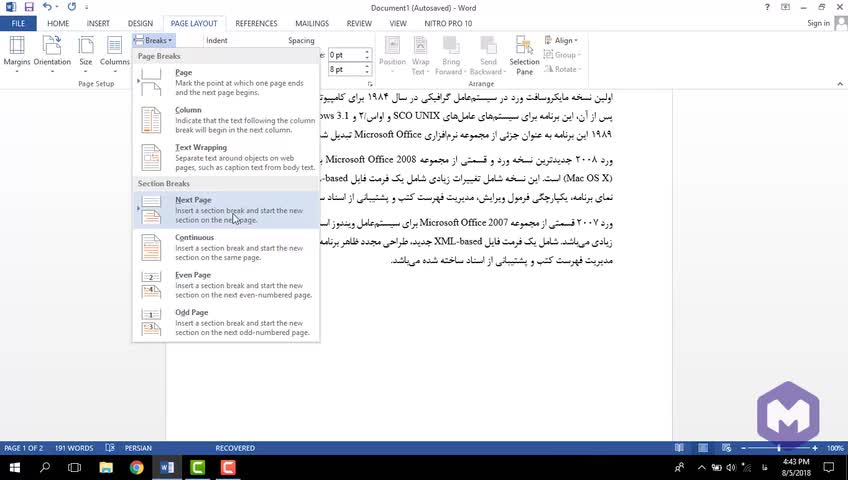The width and height of the screenshot is (848, 480).
Task: Open Chrome from the taskbar
Action: point(136,468)
